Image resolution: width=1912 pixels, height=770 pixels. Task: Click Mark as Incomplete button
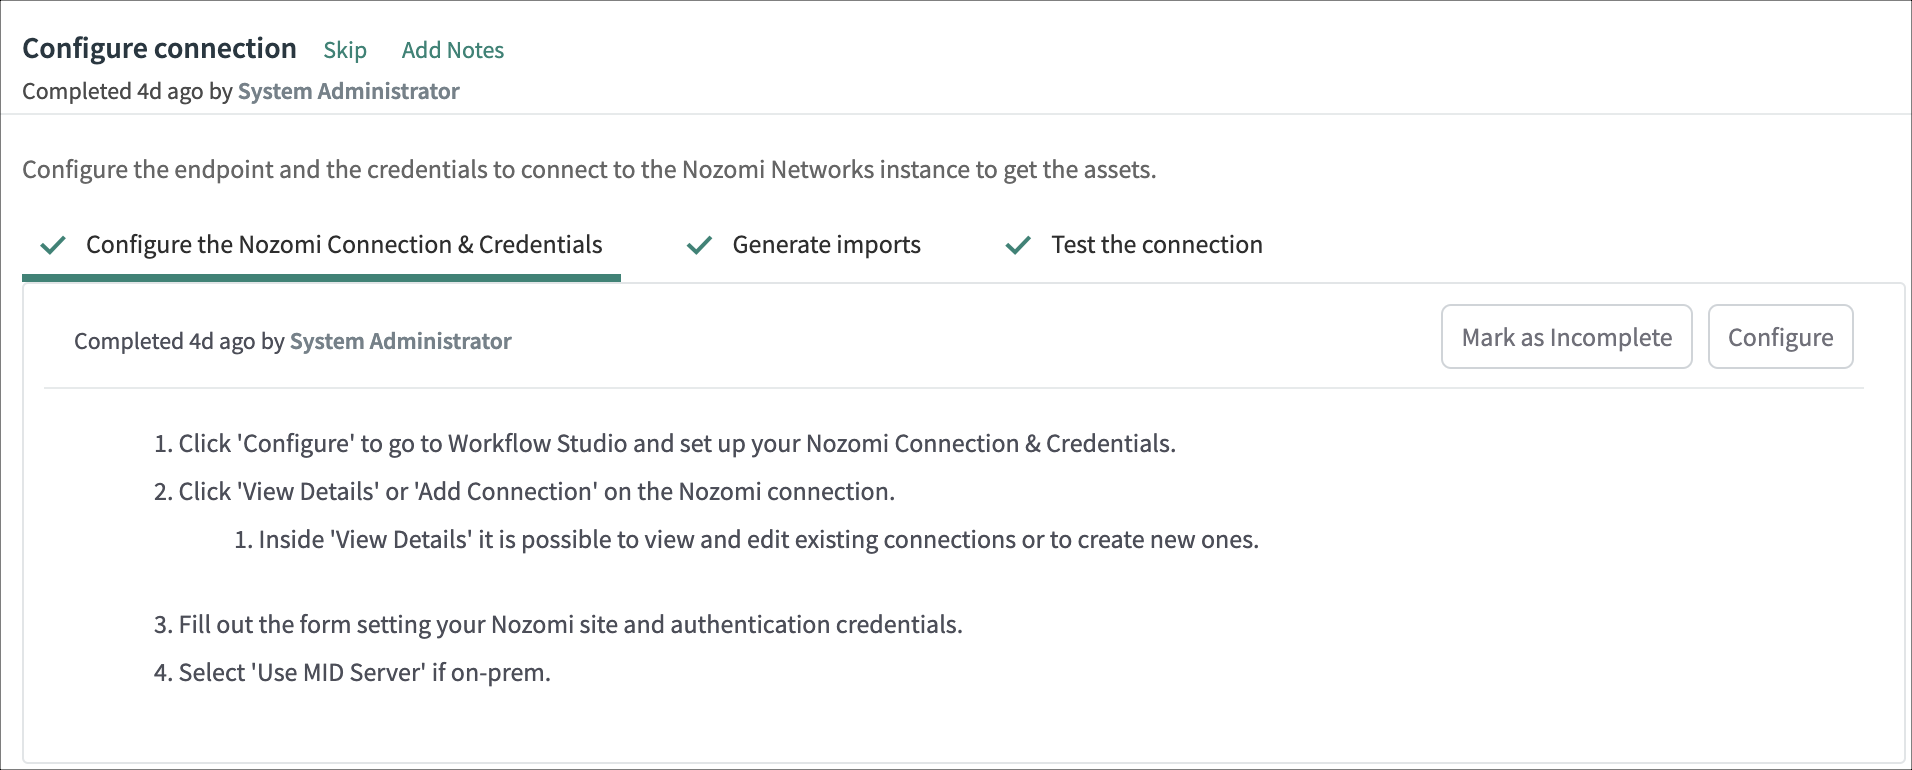[1566, 337]
